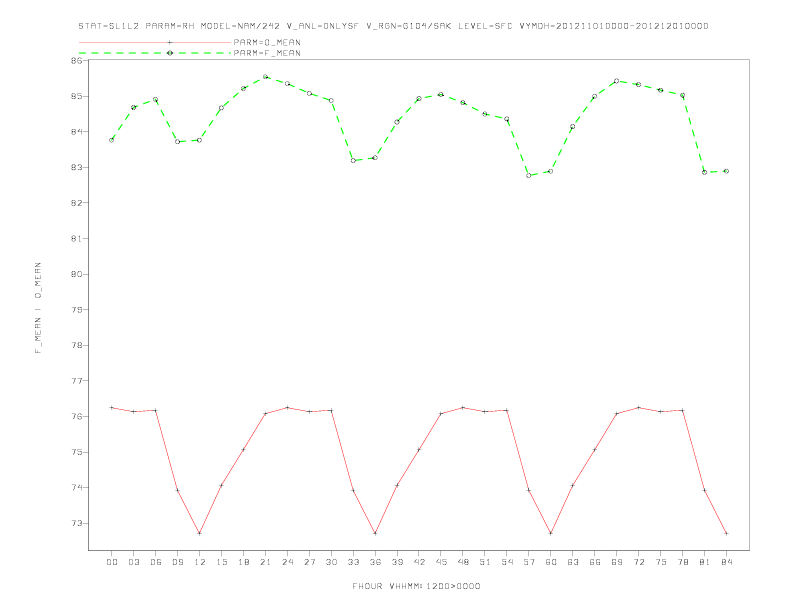
Task: Click the y-axis tick label 76
Action: coord(77,417)
